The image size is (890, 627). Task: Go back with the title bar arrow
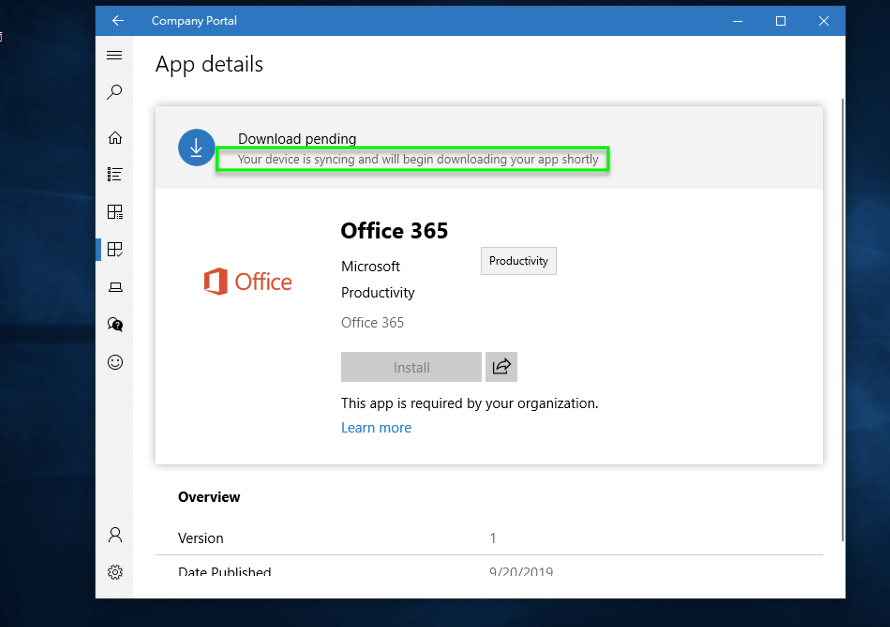(117, 21)
